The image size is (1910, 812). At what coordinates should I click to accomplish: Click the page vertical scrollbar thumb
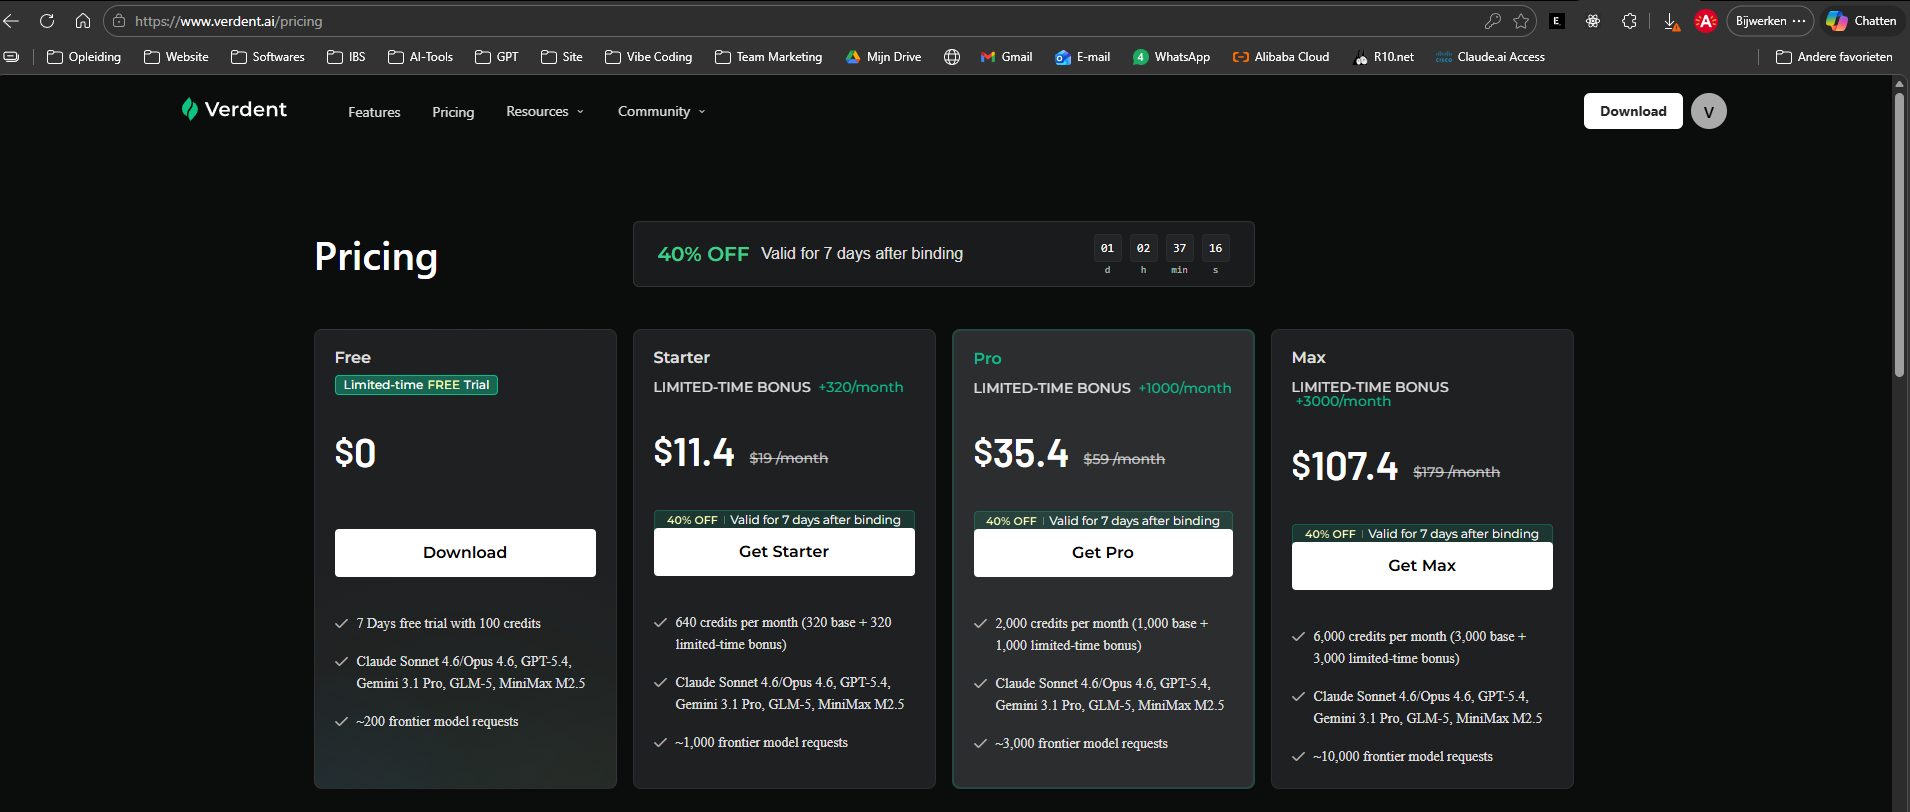(1899, 235)
